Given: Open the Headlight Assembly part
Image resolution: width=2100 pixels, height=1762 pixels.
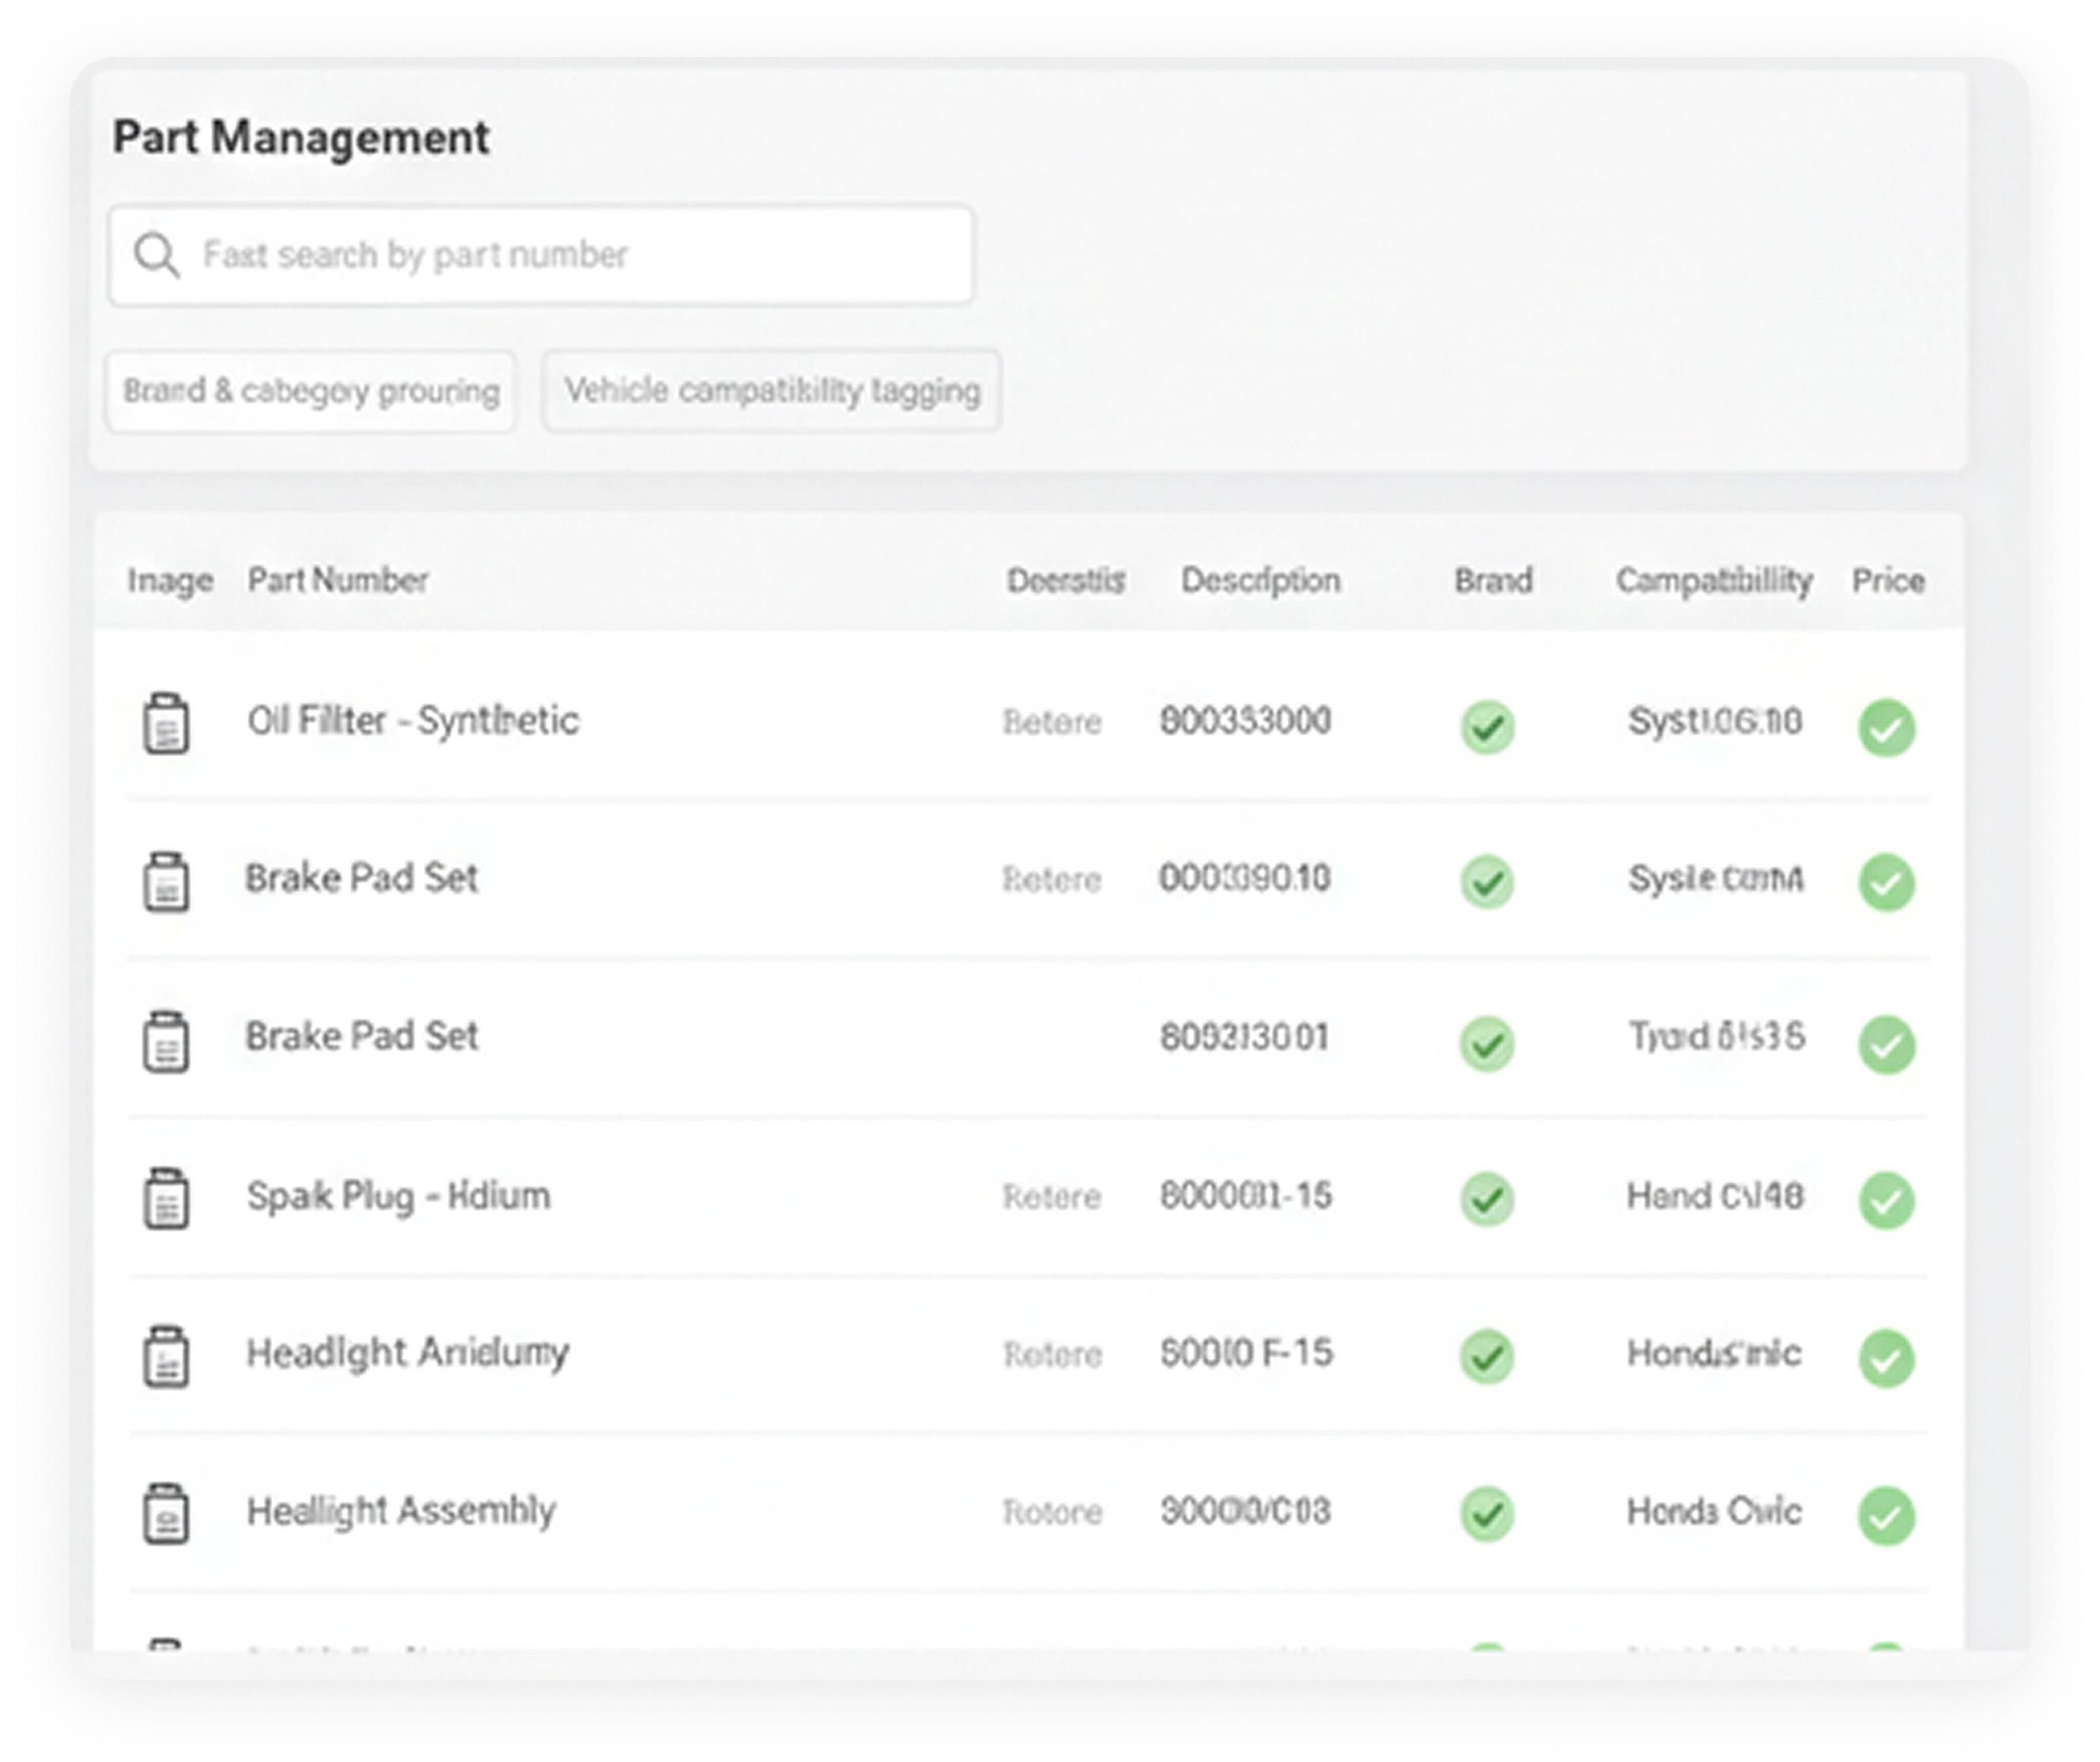Looking at the screenshot, I should (x=401, y=1511).
